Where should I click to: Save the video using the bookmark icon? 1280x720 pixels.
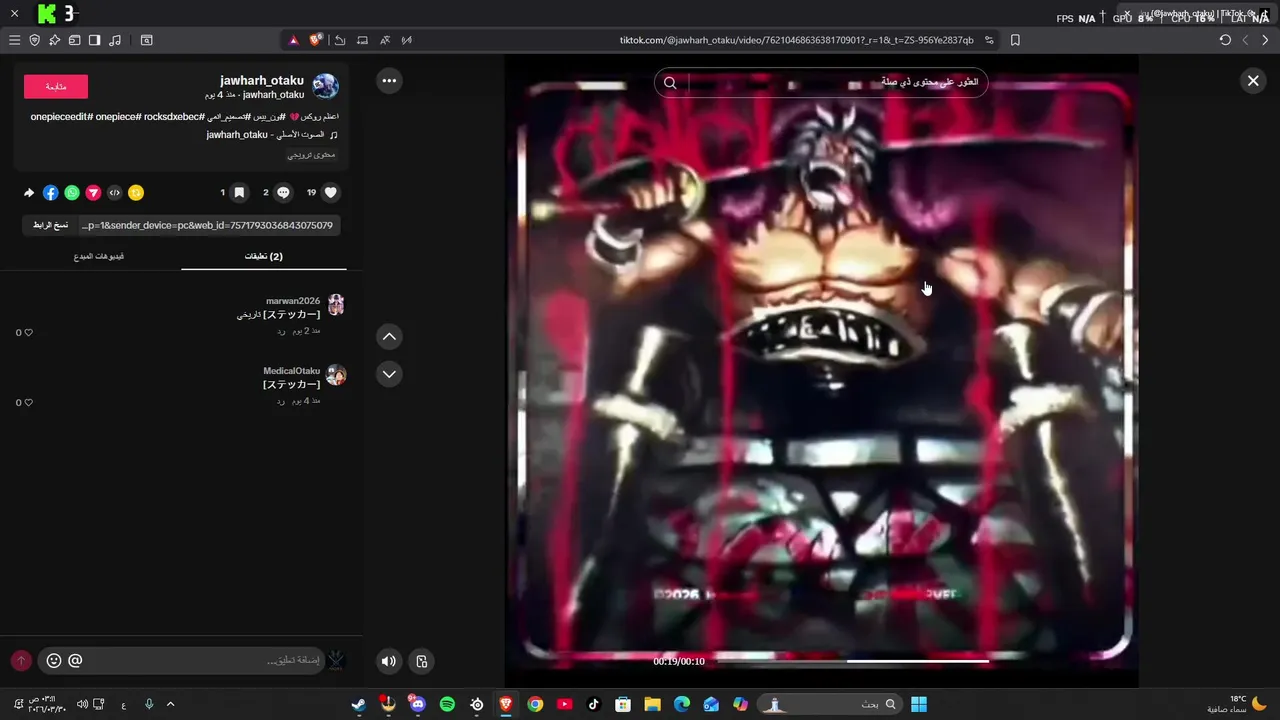click(239, 193)
